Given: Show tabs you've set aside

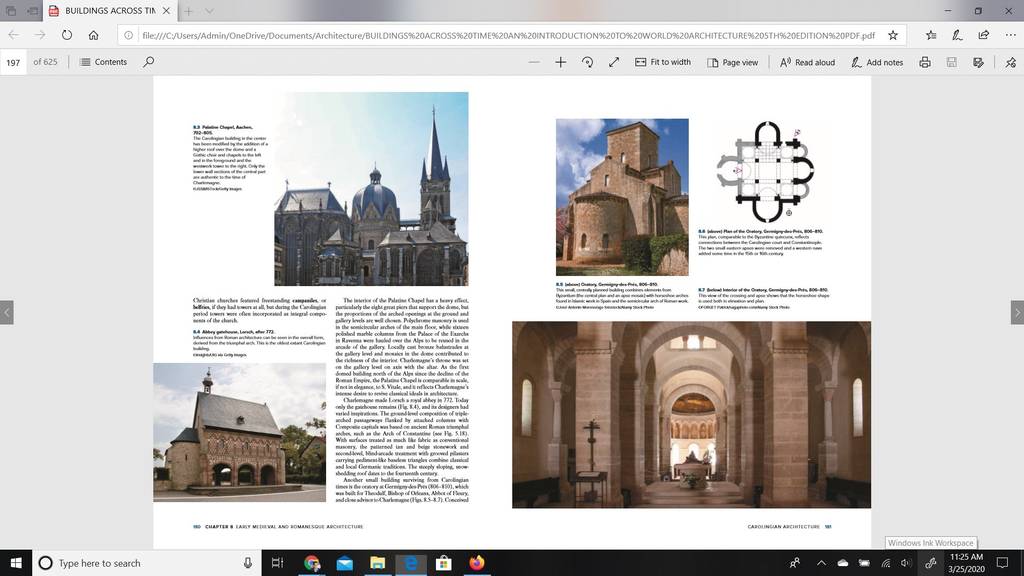Looking at the screenshot, I should point(11,11).
